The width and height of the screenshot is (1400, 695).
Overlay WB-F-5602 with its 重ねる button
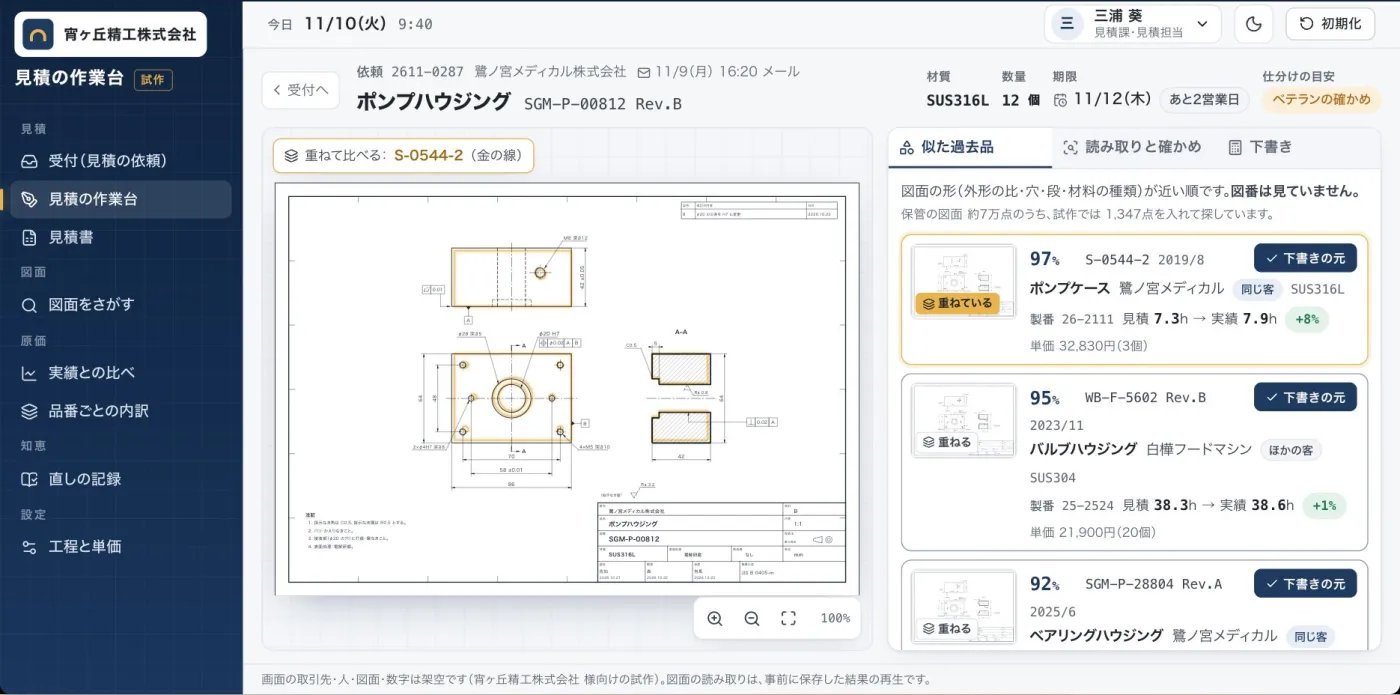[946, 442]
